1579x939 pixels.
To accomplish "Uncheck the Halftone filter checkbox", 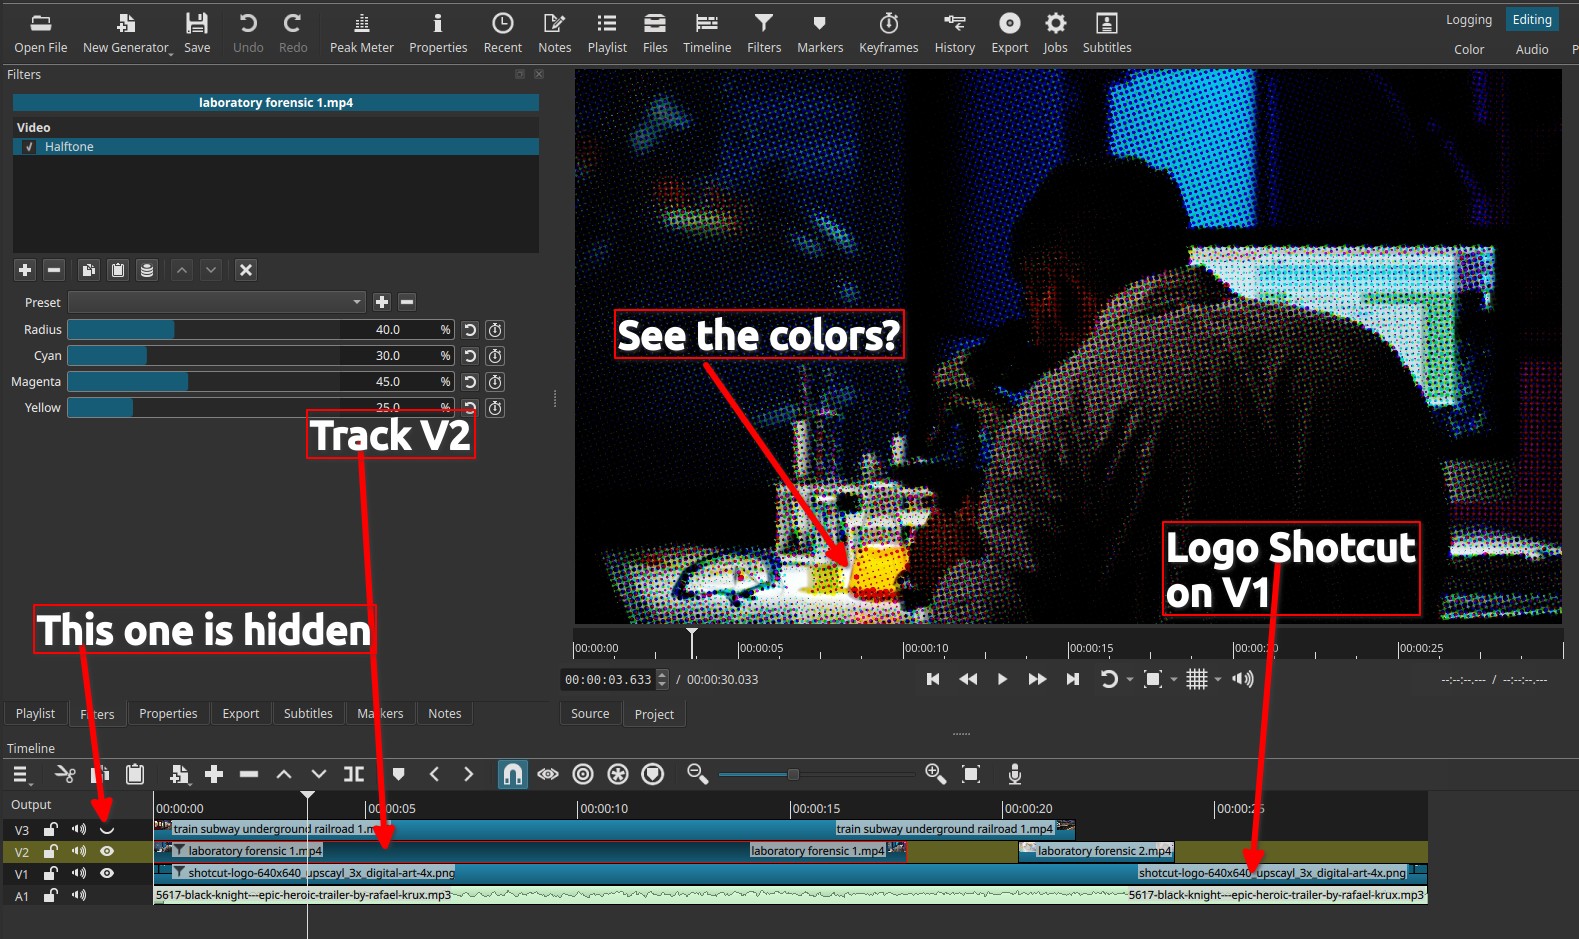I will tap(29, 147).
